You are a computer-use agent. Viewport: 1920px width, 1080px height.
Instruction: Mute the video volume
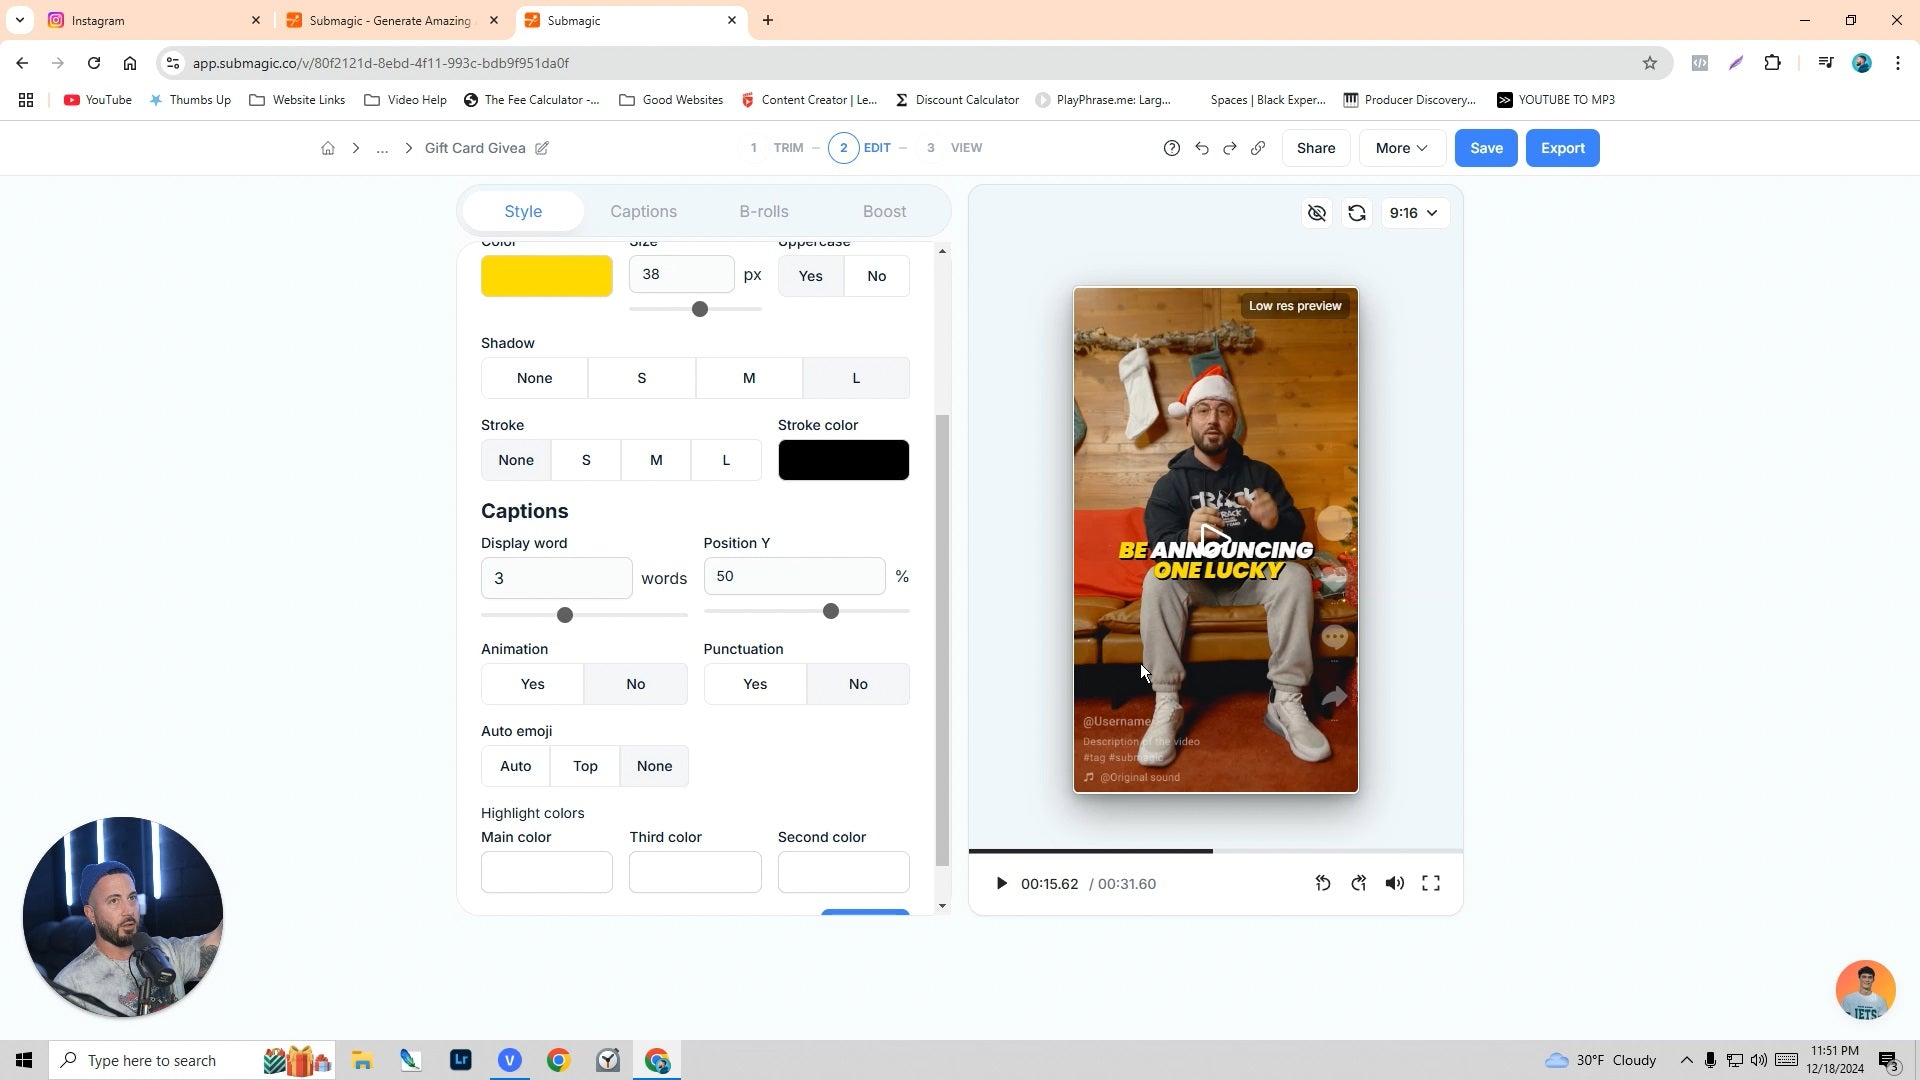pyautogui.click(x=1394, y=884)
